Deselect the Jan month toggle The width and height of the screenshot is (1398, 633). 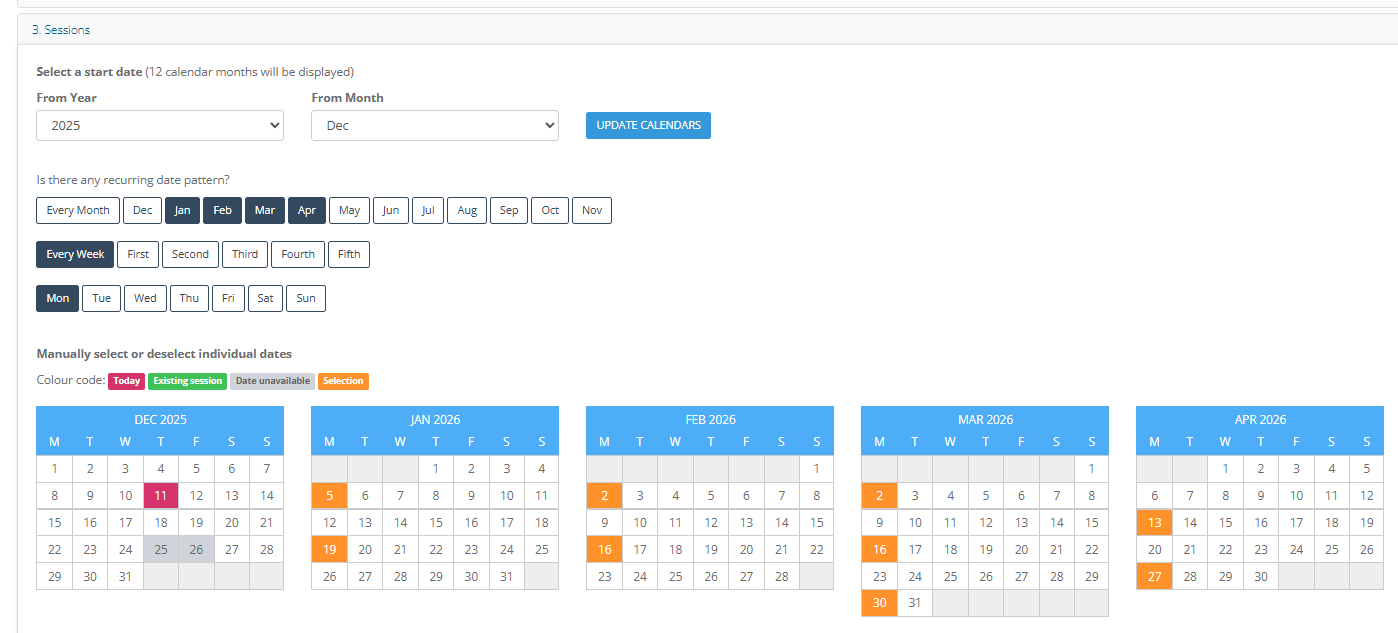(182, 210)
